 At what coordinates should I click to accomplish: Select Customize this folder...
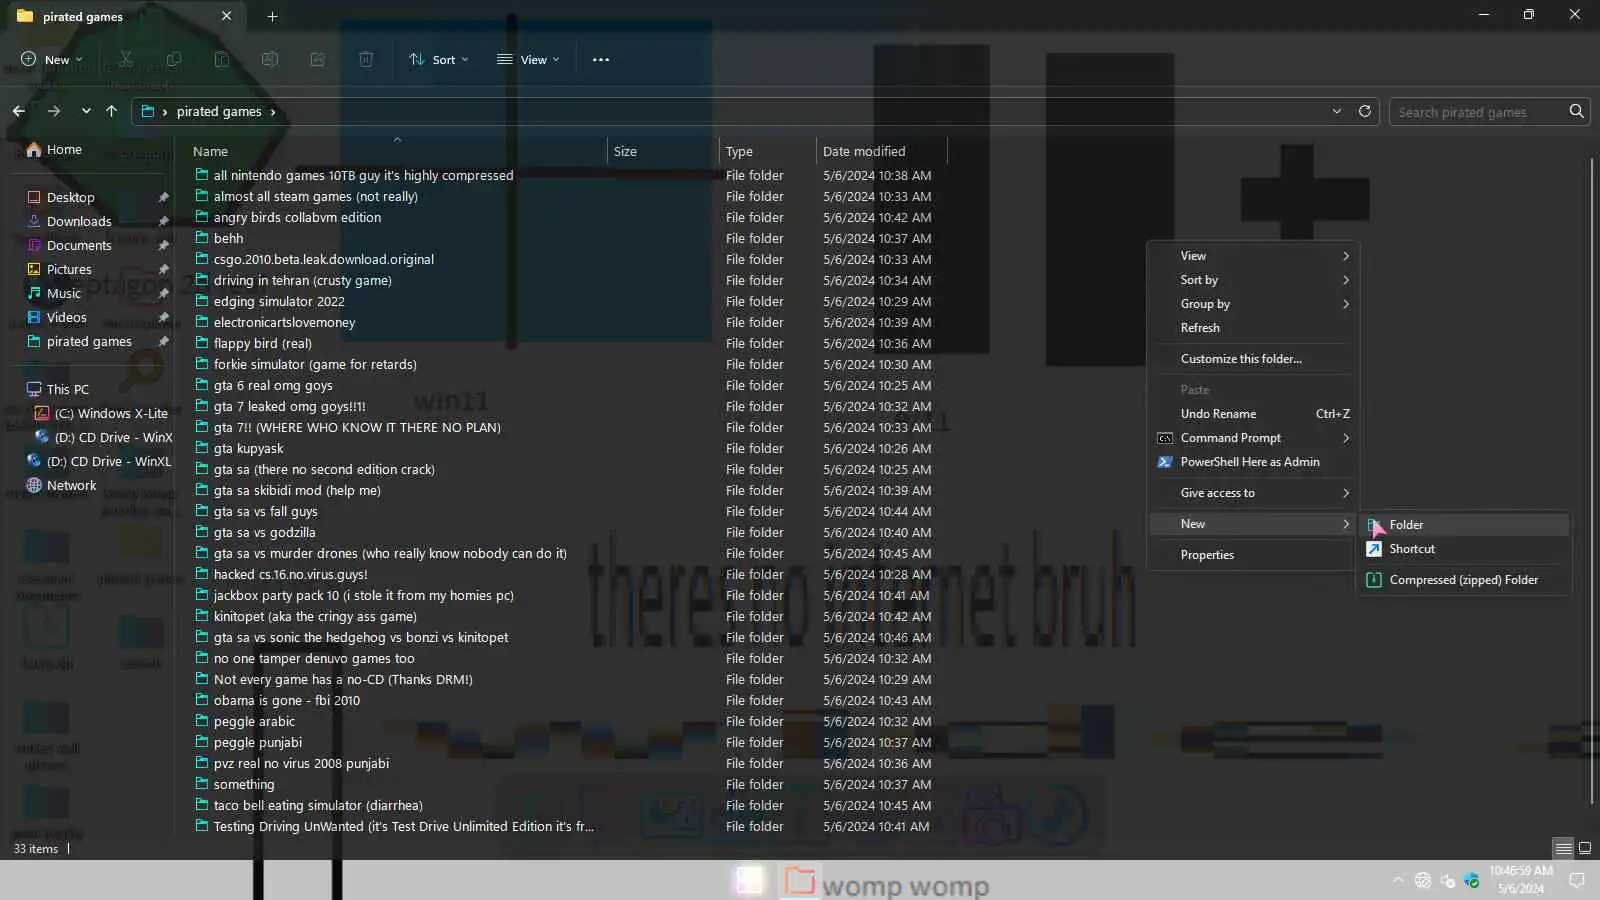pos(1252,359)
